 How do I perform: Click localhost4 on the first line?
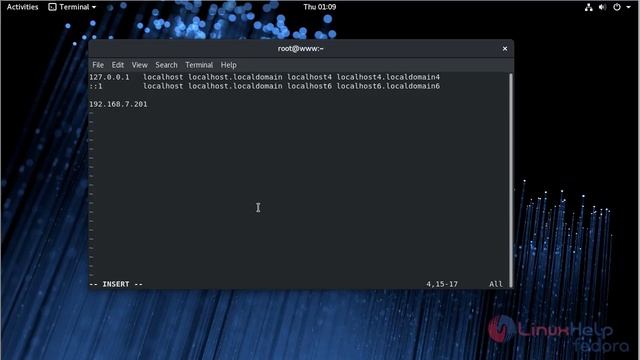point(309,77)
